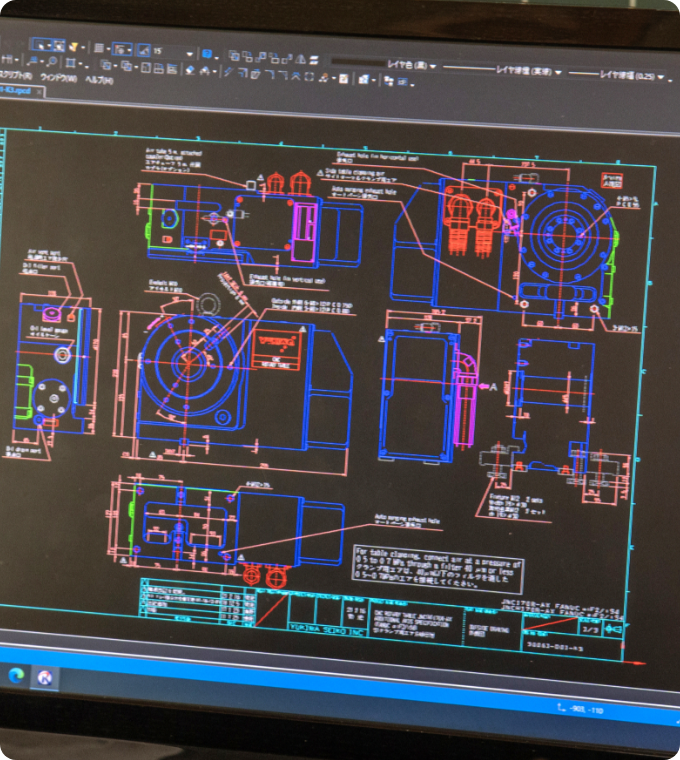Click the text A tool icon
Viewport: 680px width, 760px height.
click(206, 71)
